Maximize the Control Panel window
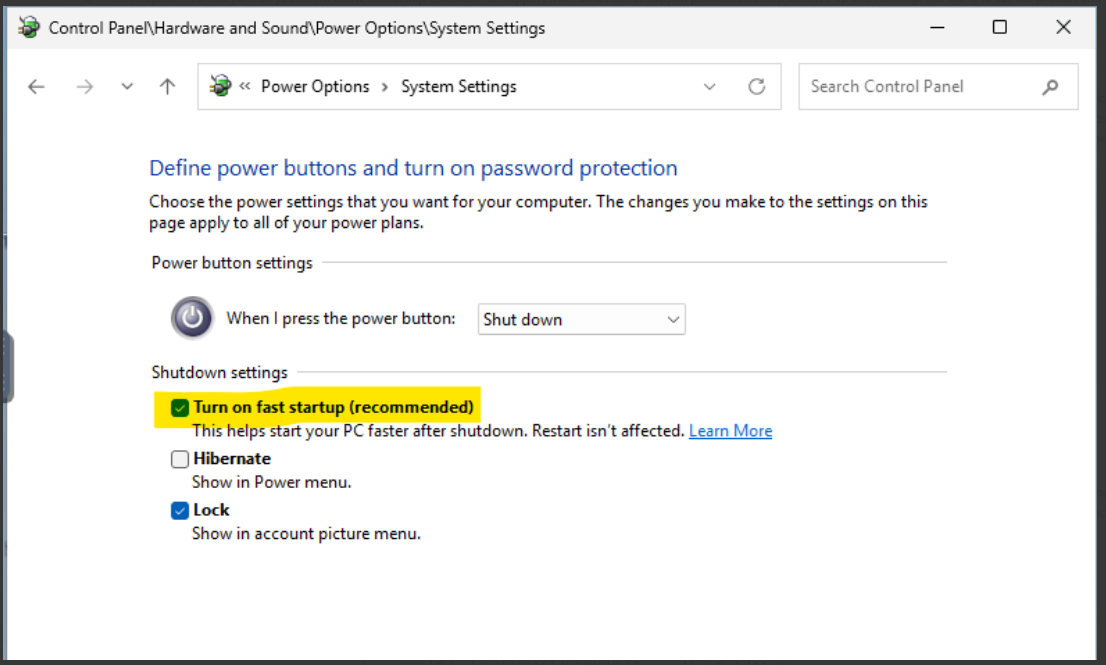Viewport: 1106px width, 665px height. pyautogui.click(x=1000, y=27)
